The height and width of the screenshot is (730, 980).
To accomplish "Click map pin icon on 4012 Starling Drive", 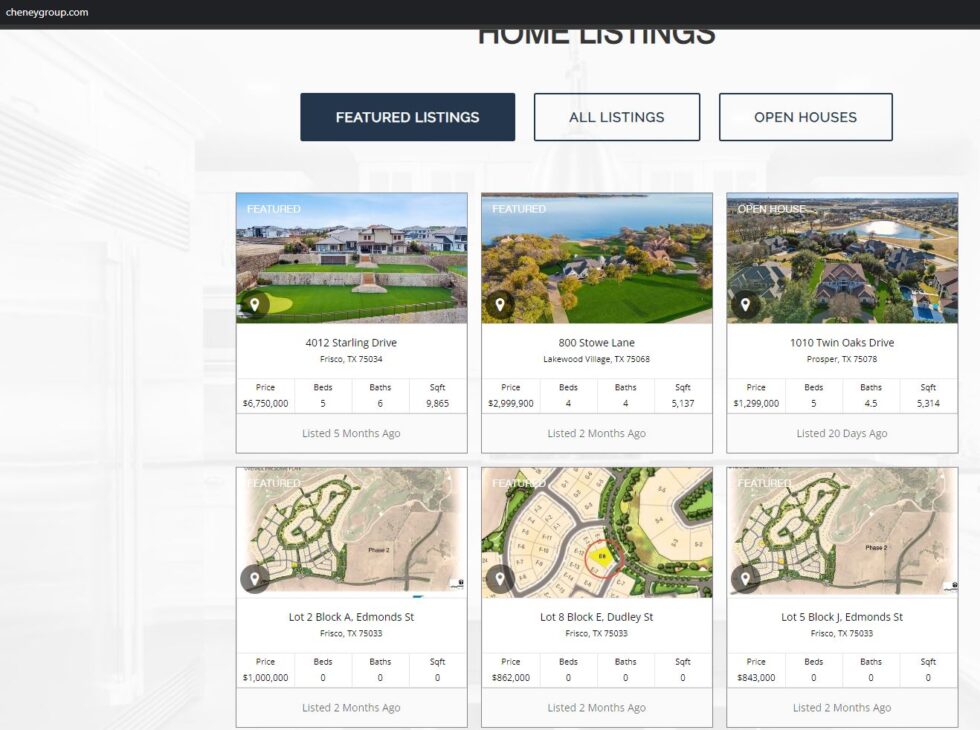I will 255,304.
